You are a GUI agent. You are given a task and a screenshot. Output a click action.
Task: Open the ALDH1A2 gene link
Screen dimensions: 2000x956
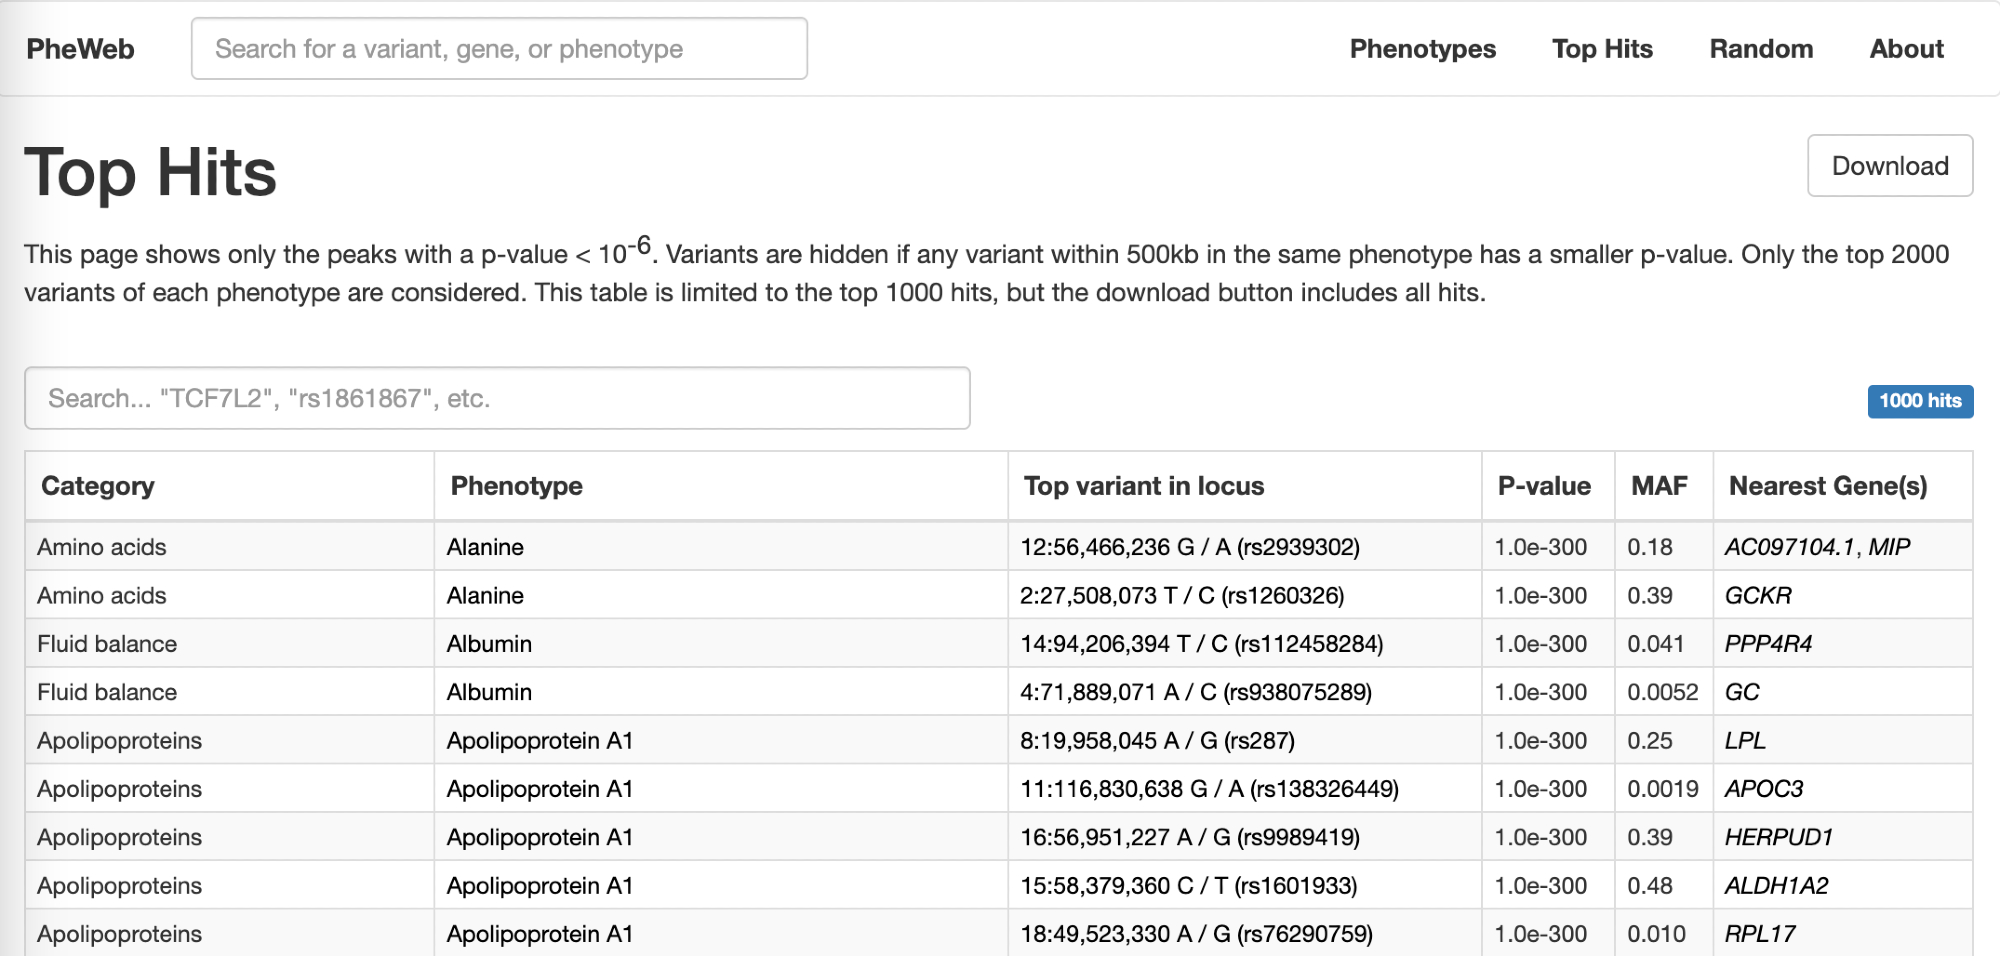1776,886
